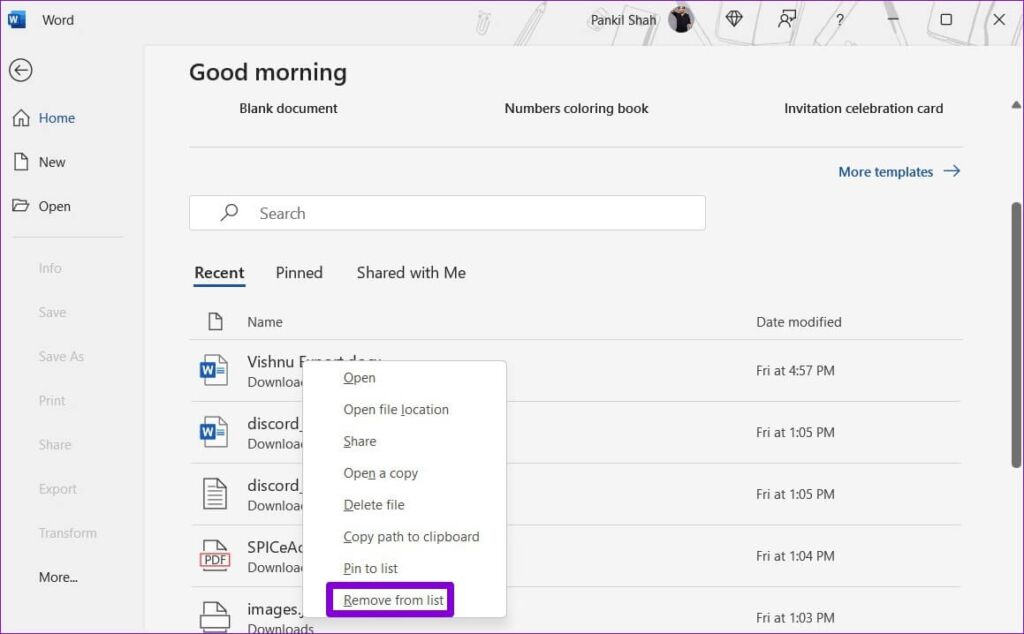This screenshot has width=1024, height=634.
Task: Click the Pankil Shah profile picture
Action: (x=681, y=19)
